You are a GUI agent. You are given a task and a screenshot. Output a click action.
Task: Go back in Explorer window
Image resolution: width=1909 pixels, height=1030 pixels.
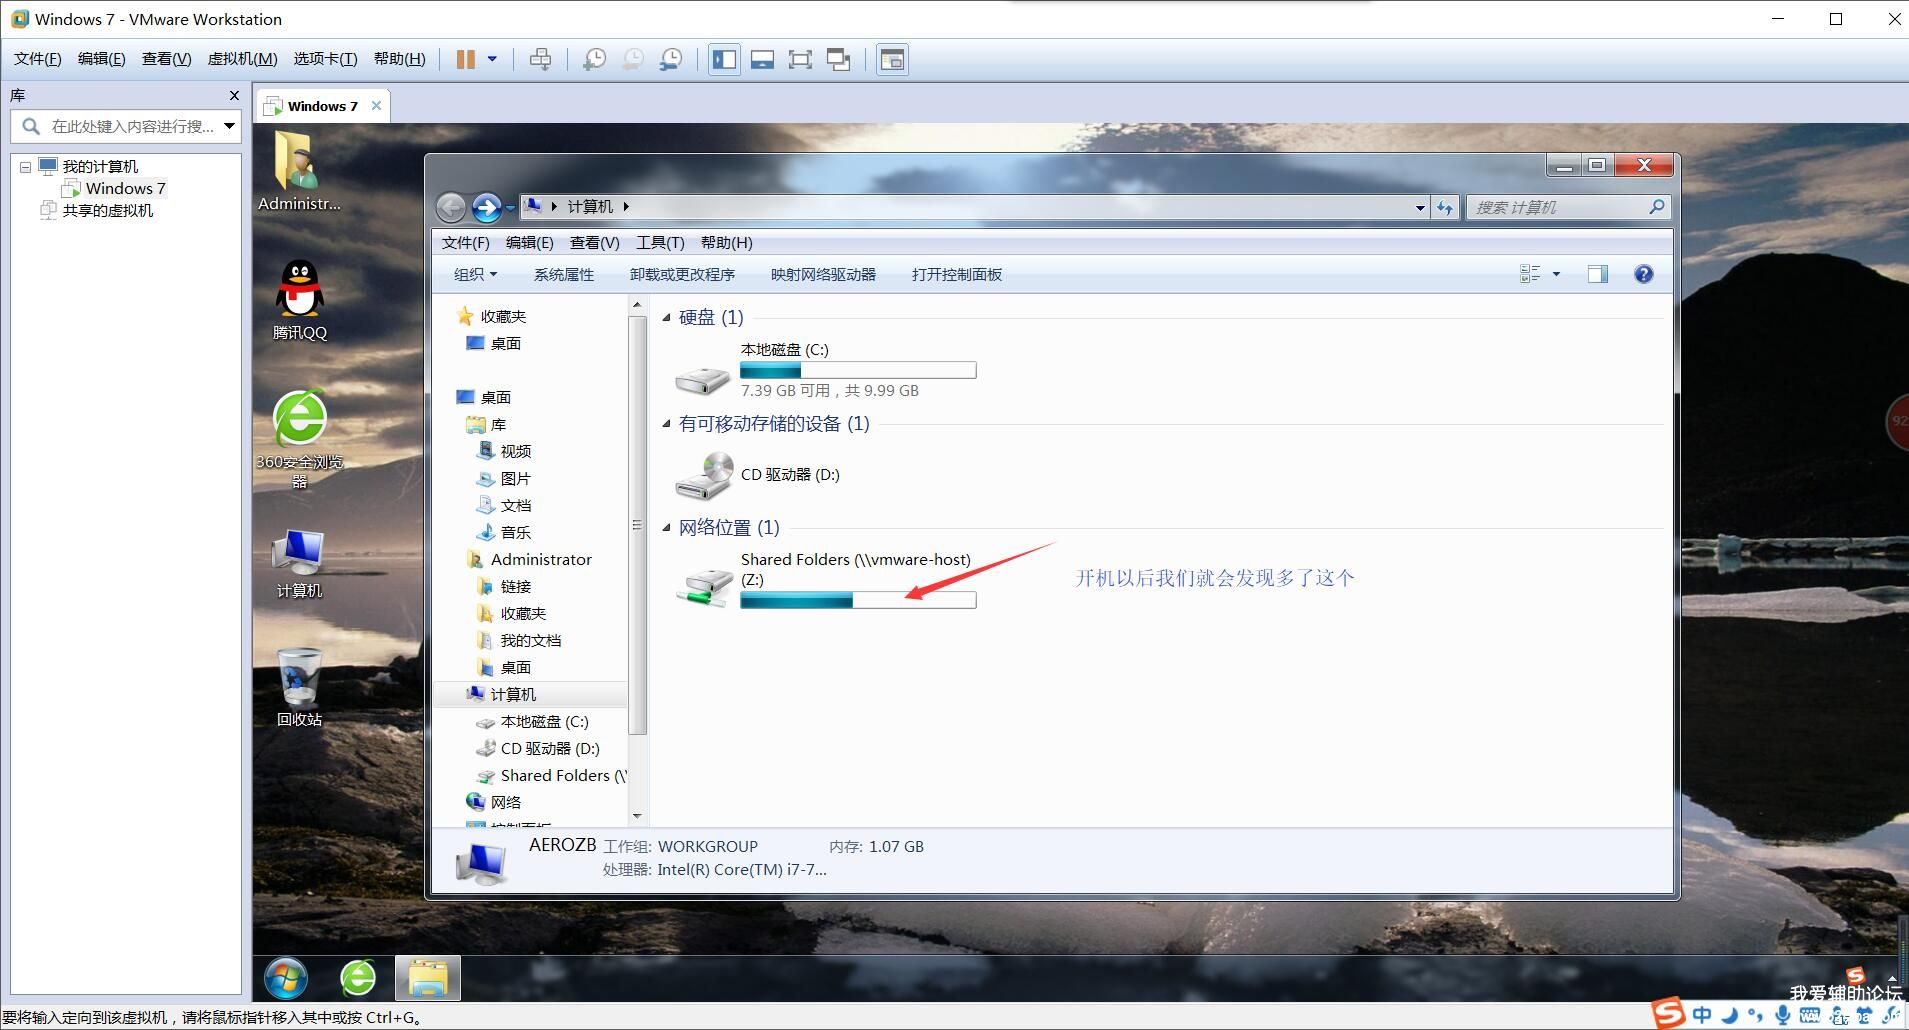pyautogui.click(x=452, y=207)
